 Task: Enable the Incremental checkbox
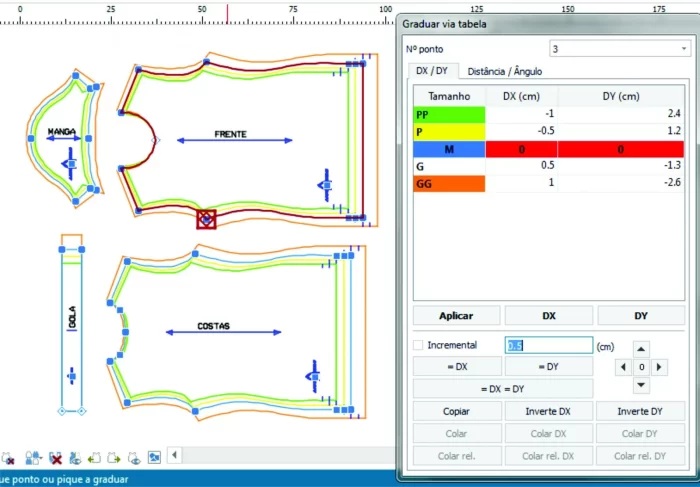click(418, 345)
